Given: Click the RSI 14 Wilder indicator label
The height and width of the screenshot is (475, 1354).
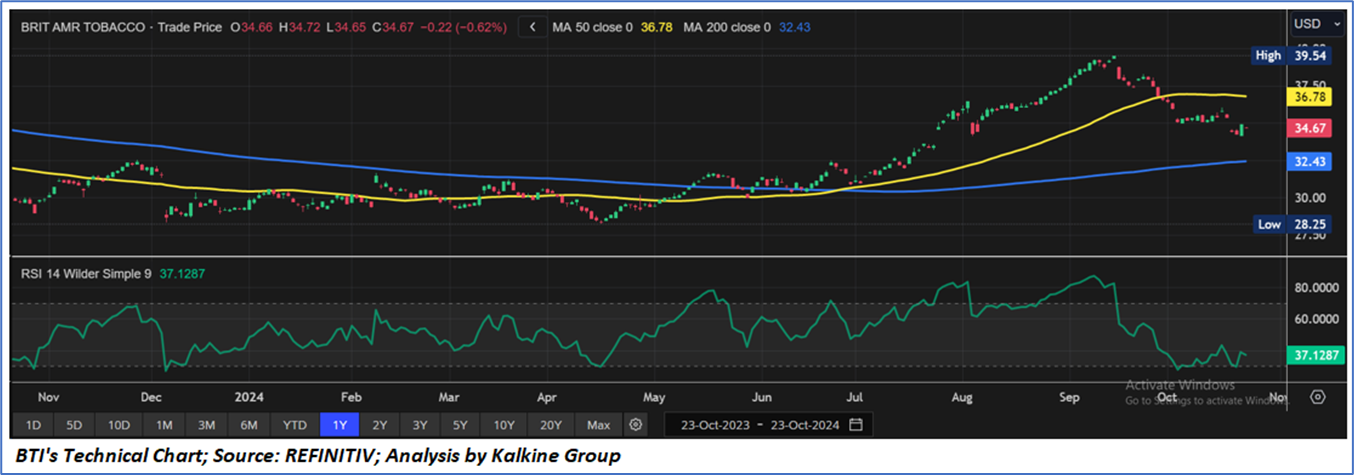Looking at the screenshot, I should pos(86,272).
